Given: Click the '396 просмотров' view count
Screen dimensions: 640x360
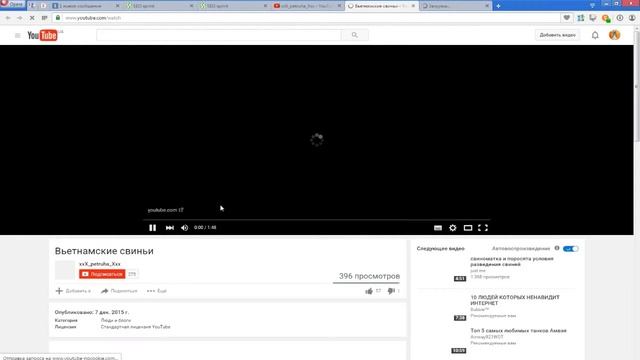Looking at the screenshot, I should point(369,276).
